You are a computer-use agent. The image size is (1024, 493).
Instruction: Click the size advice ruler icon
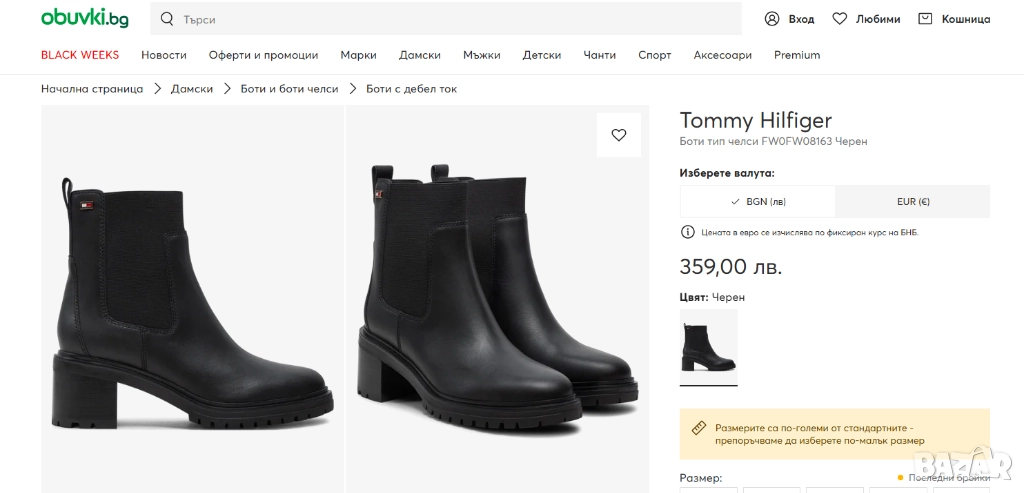tap(700, 427)
